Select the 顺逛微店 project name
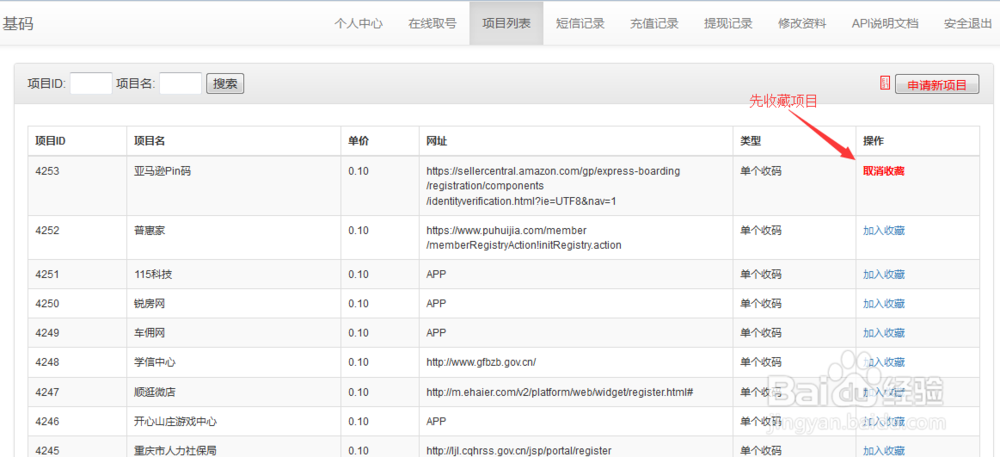This screenshot has width=1000, height=457. [154, 392]
